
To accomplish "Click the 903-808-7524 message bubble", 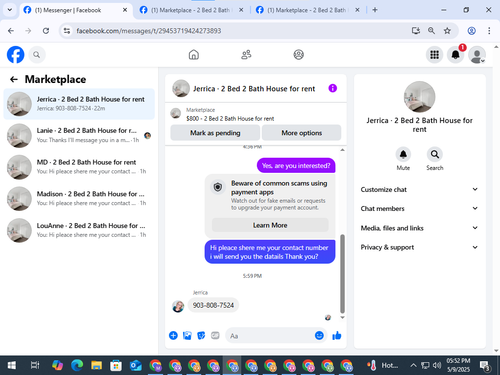I will [213, 305].
